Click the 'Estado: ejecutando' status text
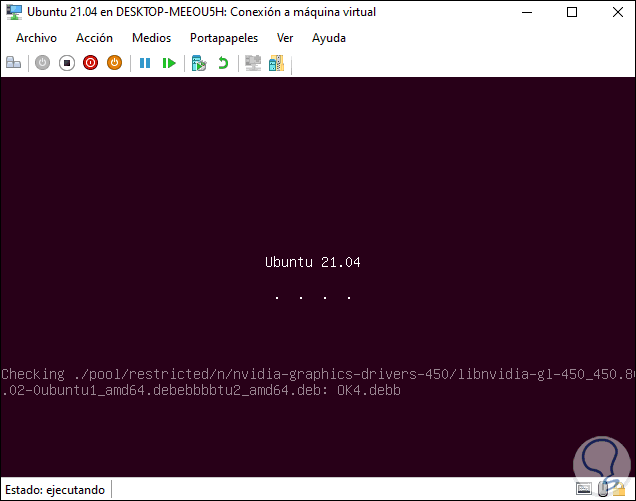 (55, 490)
